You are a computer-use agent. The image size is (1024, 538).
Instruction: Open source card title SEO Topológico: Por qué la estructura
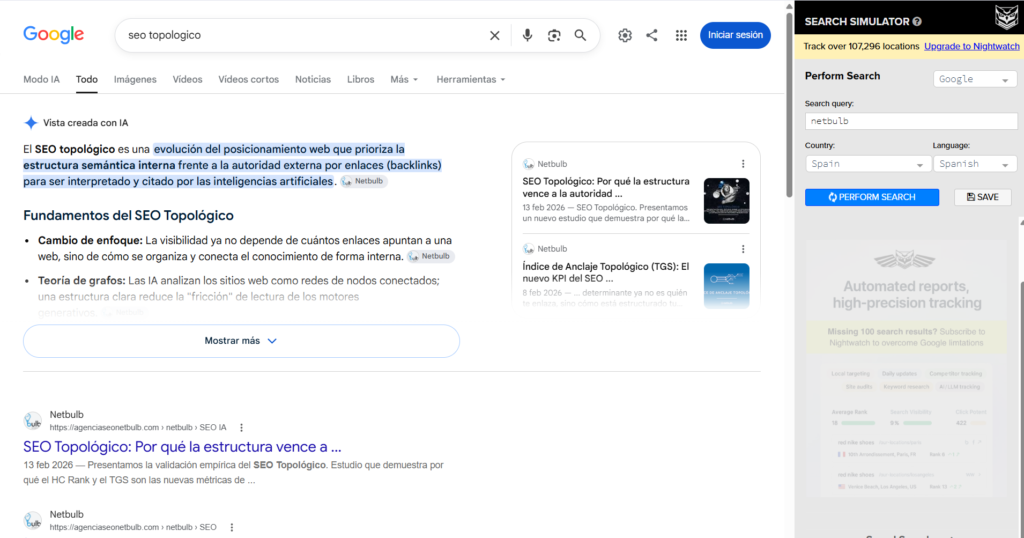(x=605, y=187)
